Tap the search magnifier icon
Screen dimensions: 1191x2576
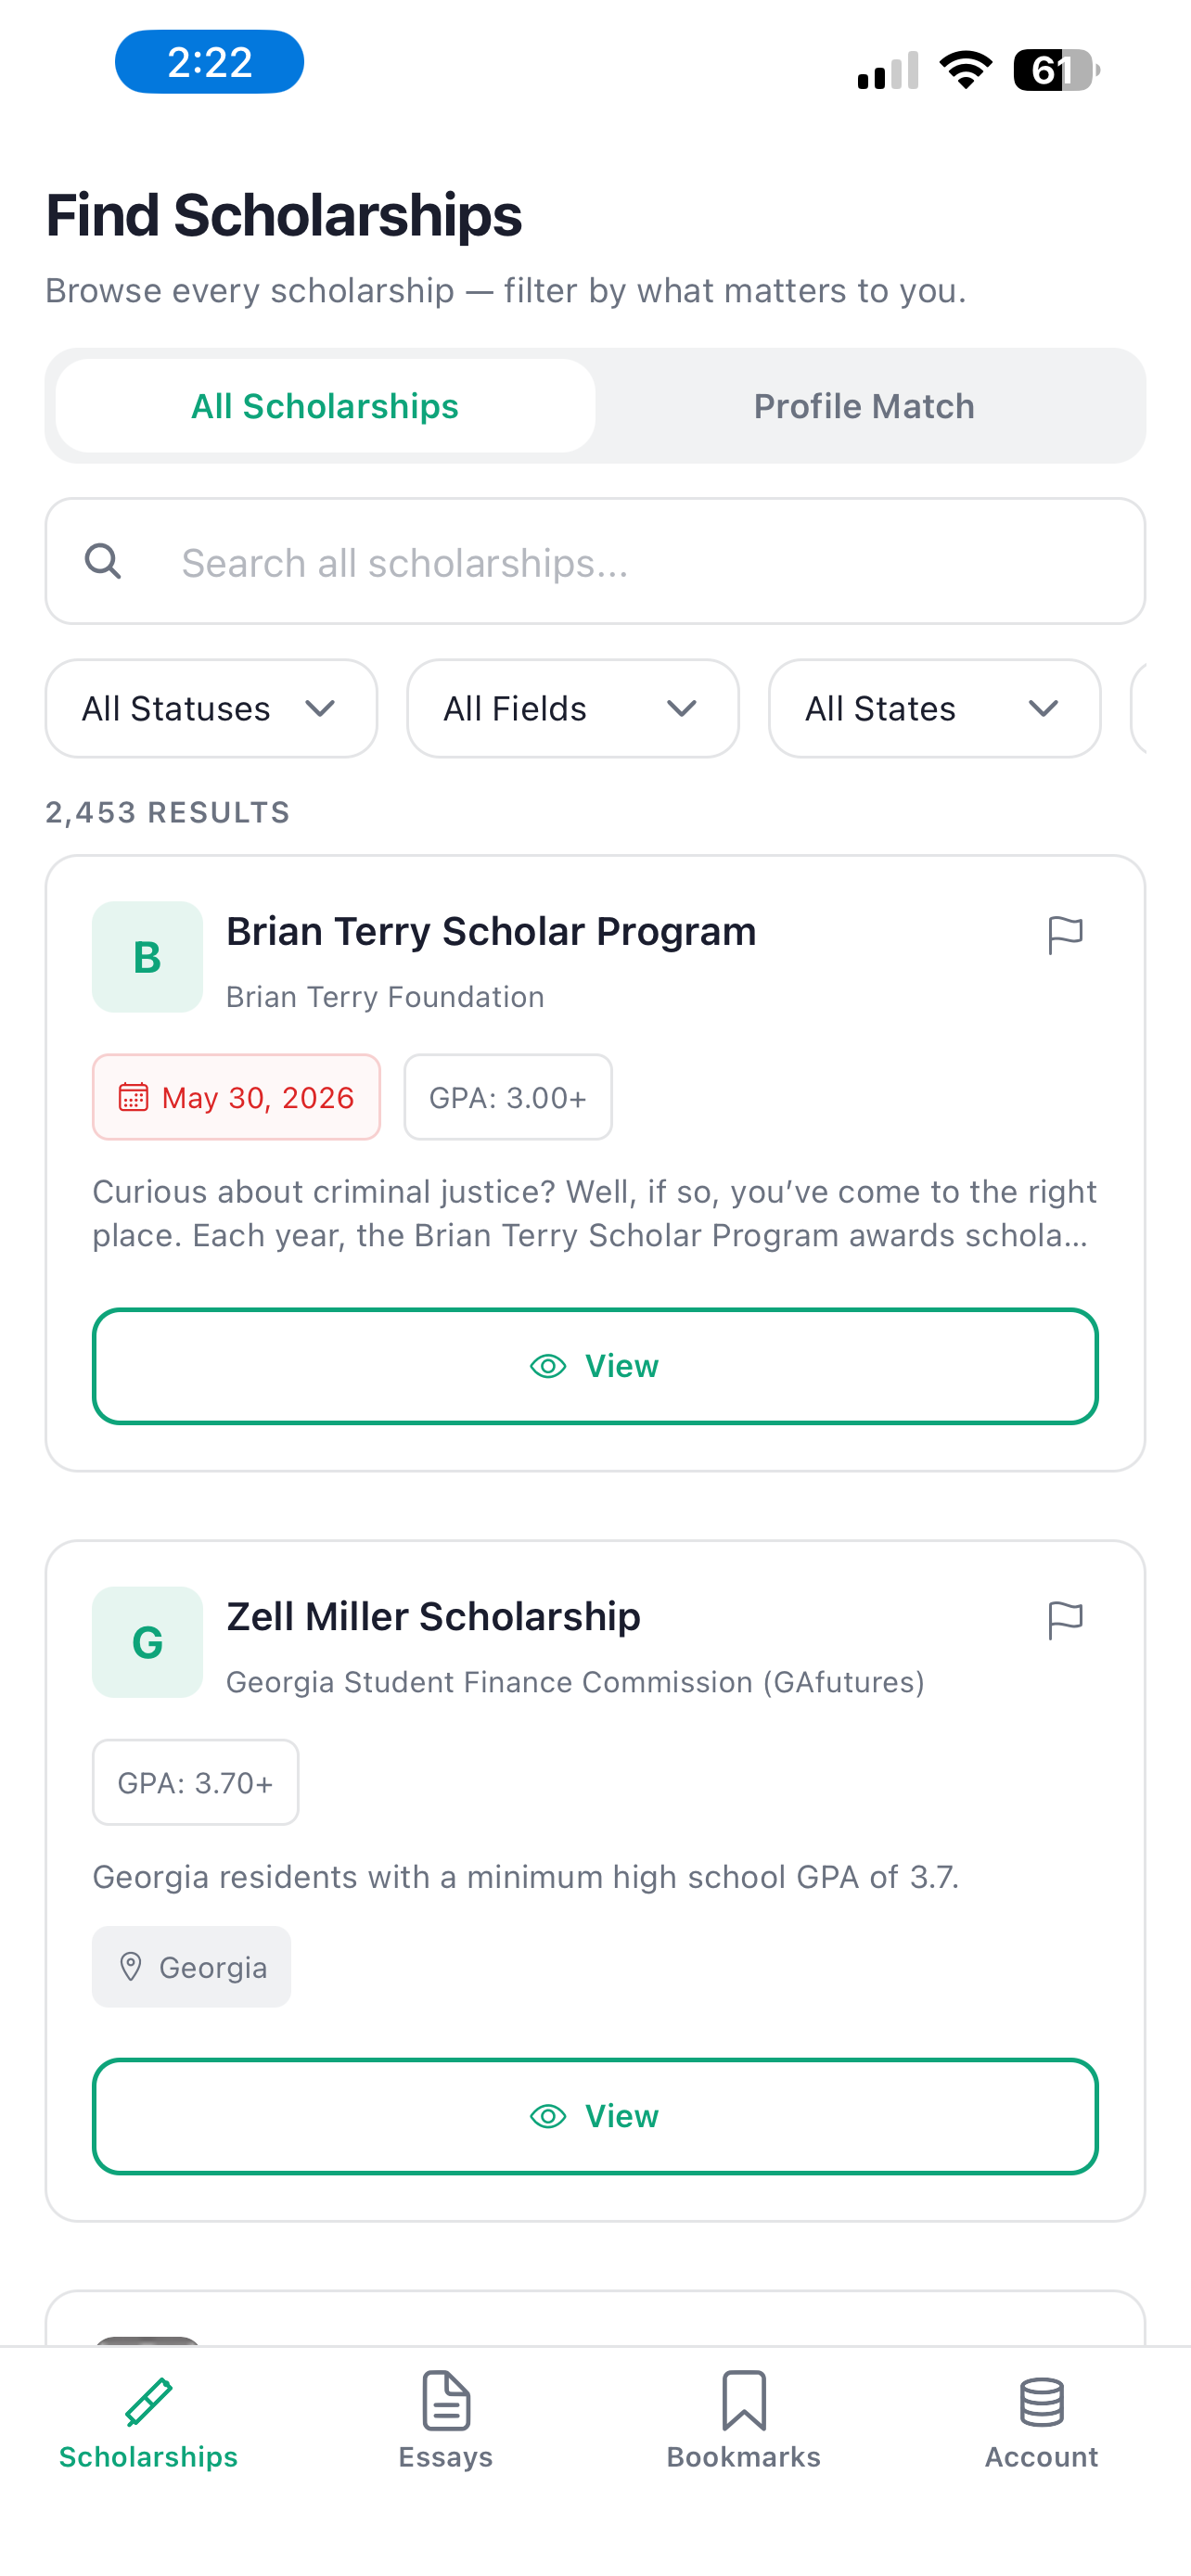coord(103,561)
